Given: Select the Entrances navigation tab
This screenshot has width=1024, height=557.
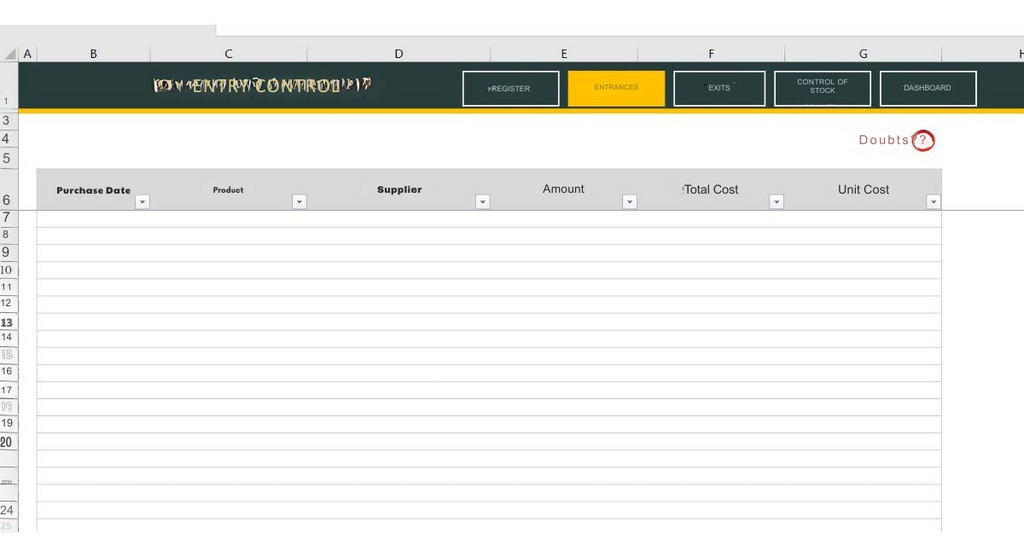Looking at the screenshot, I should (x=616, y=88).
